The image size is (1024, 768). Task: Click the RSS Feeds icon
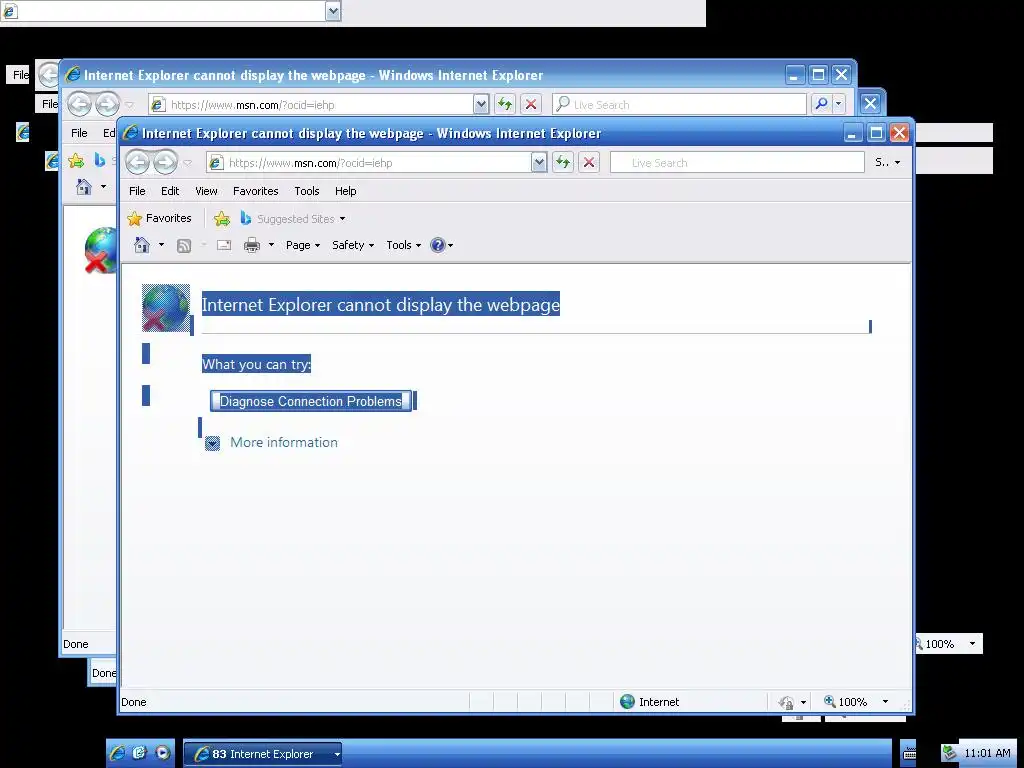pos(184,246)
